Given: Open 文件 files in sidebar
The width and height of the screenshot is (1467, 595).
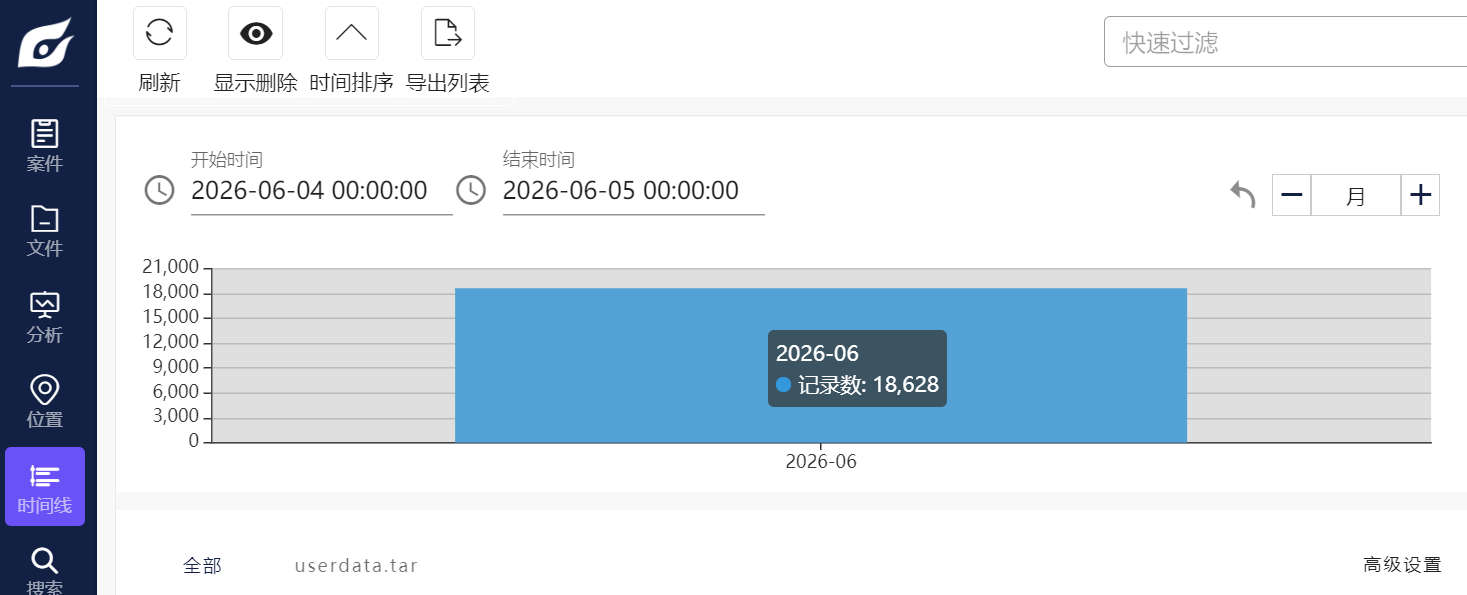Looking at the screenshot, I should coord(45,231).
